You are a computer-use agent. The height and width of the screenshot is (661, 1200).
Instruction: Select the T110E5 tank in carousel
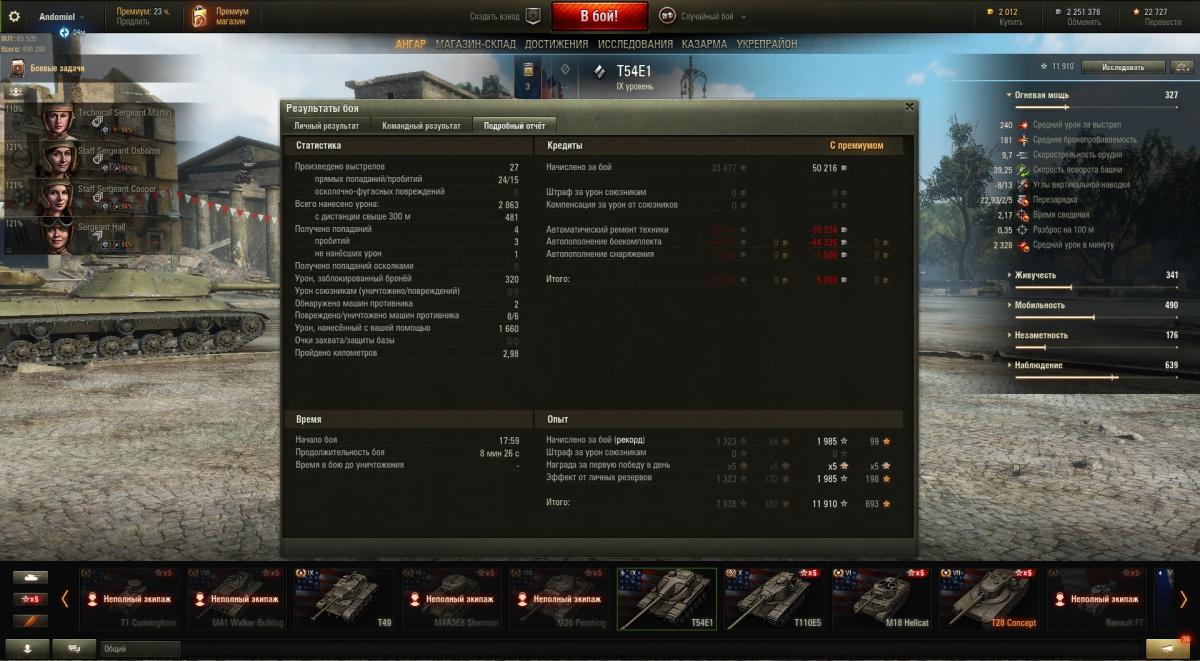coord(775,599)
